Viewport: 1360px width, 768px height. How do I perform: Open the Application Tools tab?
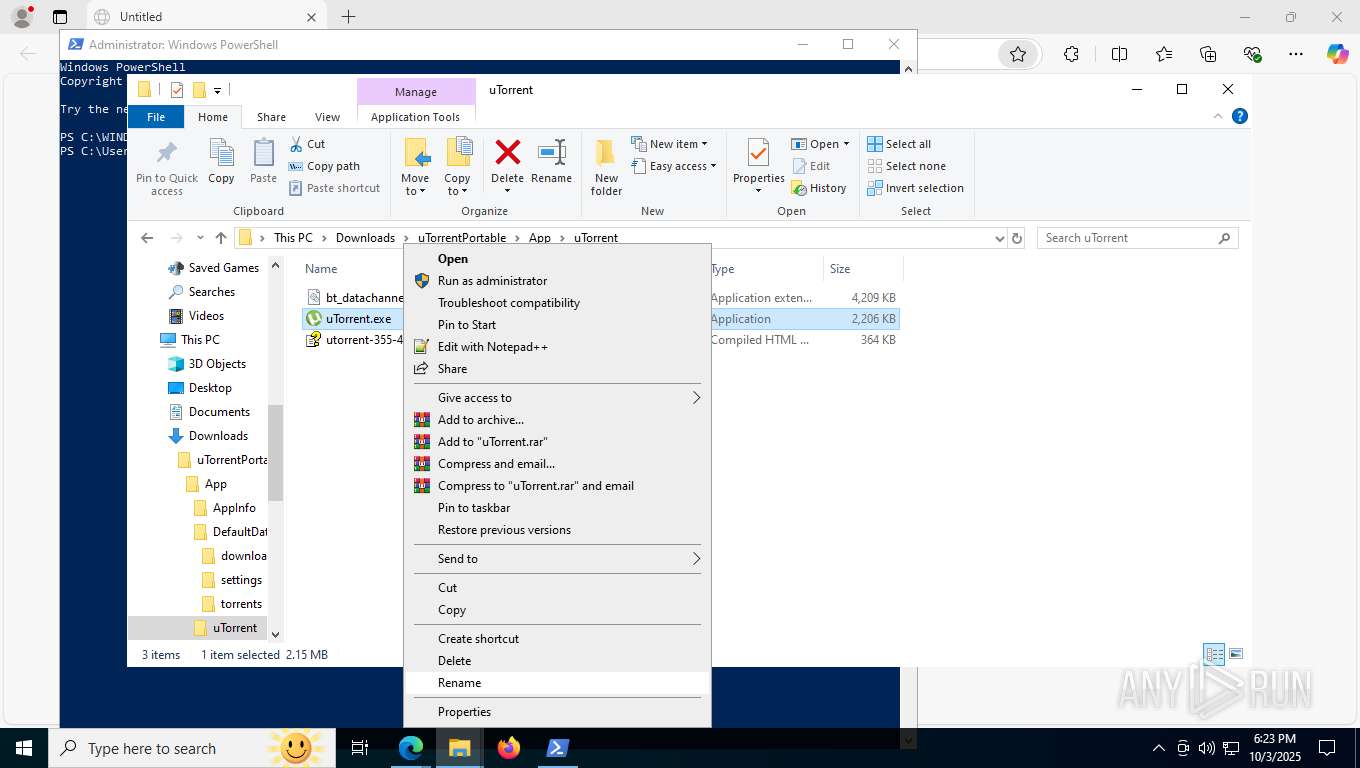pyautogui.click(x=415, y=117)
